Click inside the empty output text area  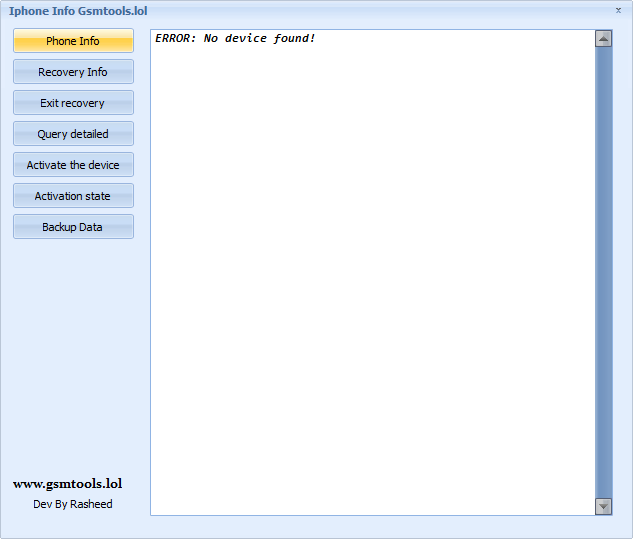tap(370, 280)
